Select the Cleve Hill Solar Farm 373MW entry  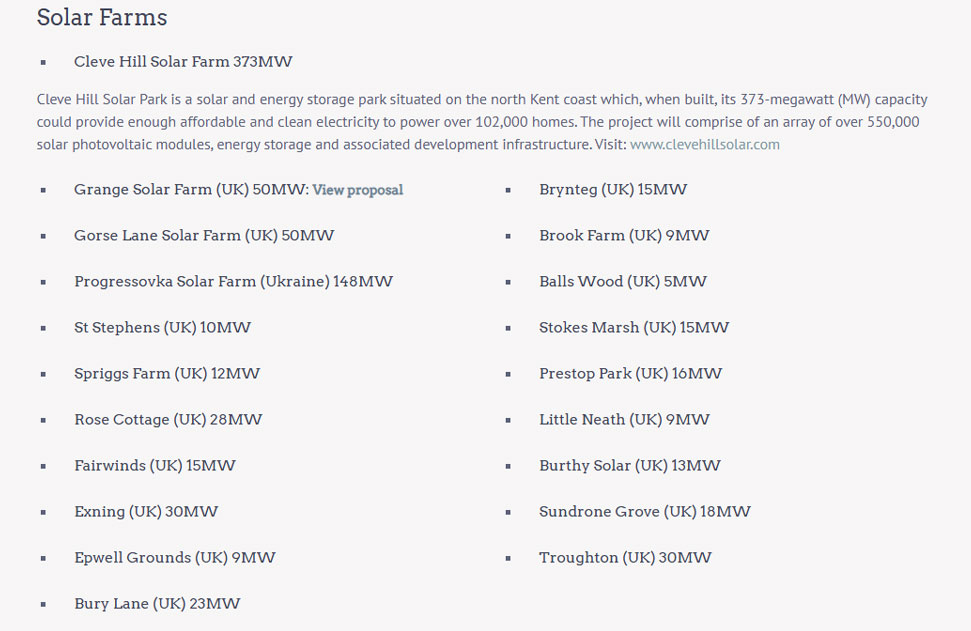pyautogui.click(x=183, y=62)
